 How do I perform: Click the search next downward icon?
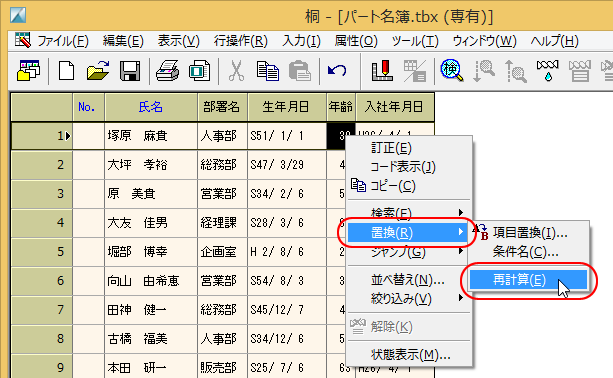pyautogui.click(x=484, y=71)
